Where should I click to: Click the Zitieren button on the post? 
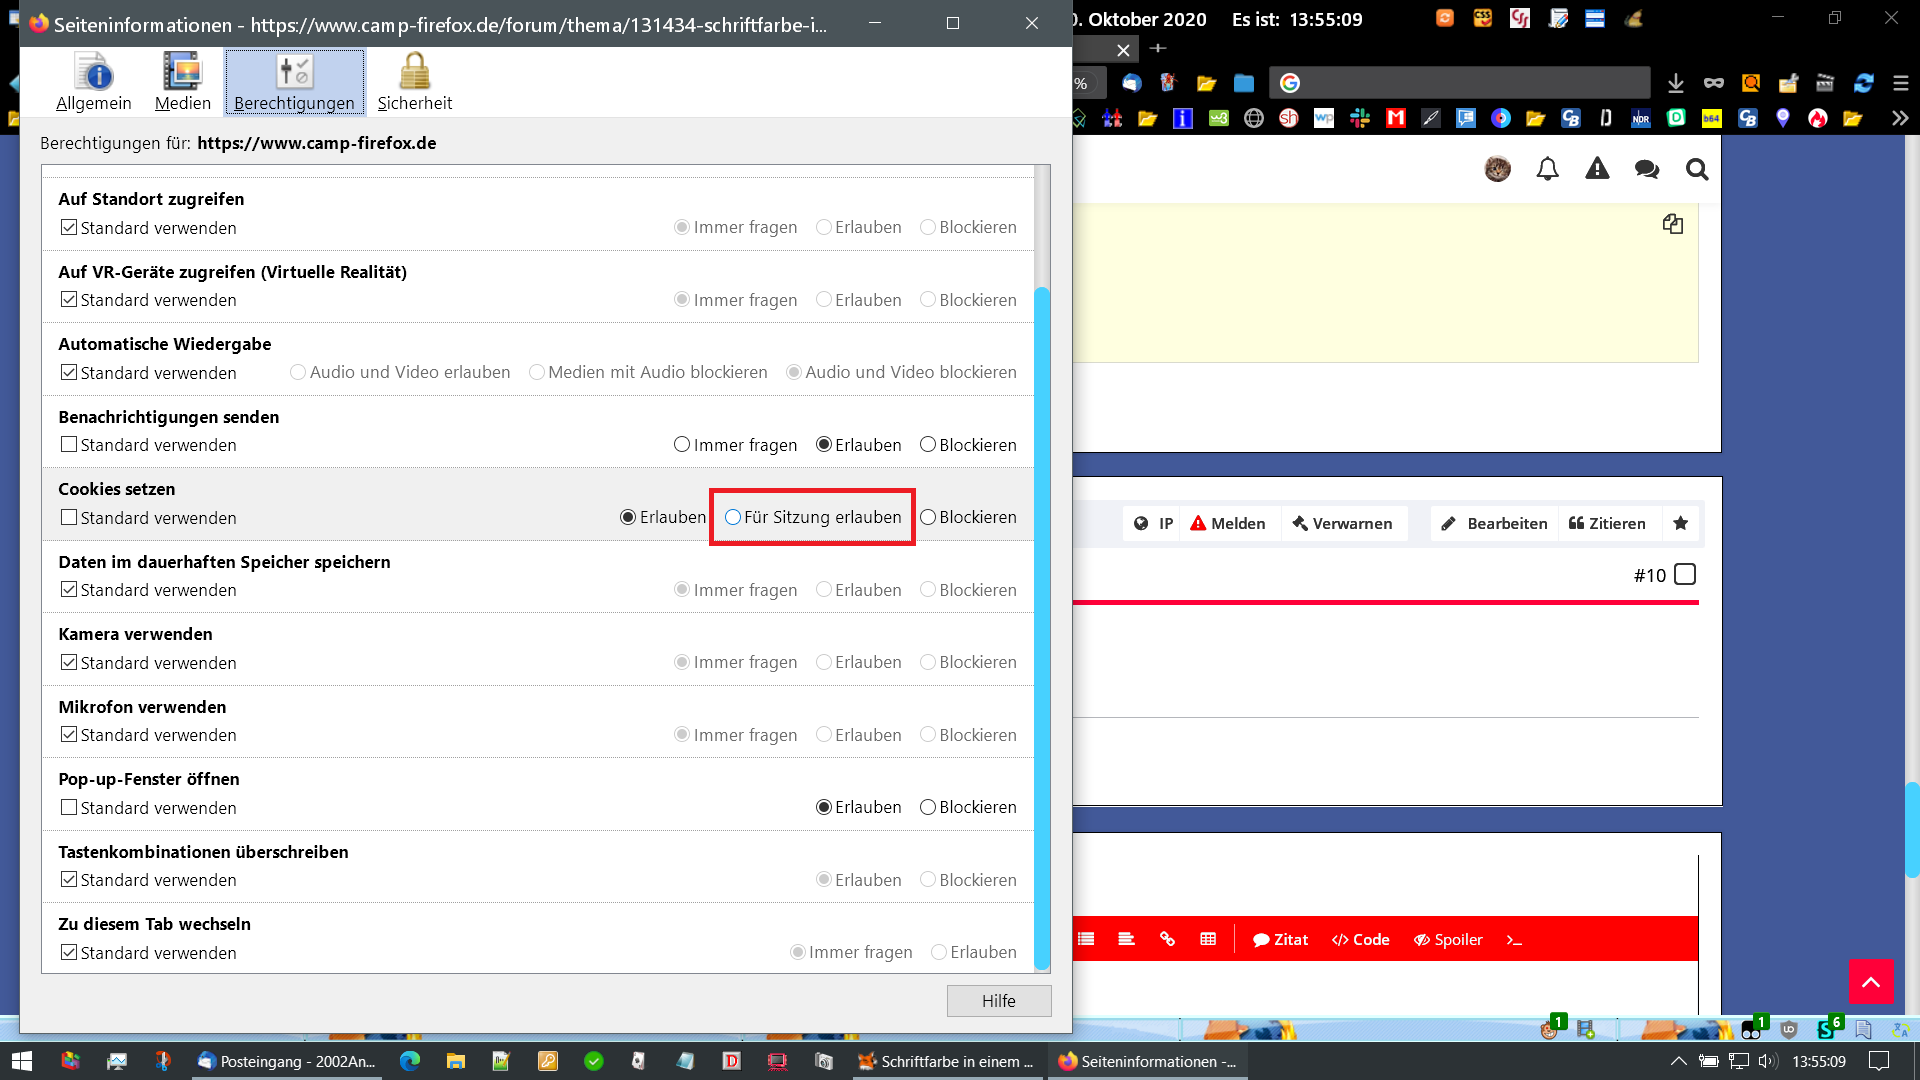pyautogui.click(x=1607, y=523)
